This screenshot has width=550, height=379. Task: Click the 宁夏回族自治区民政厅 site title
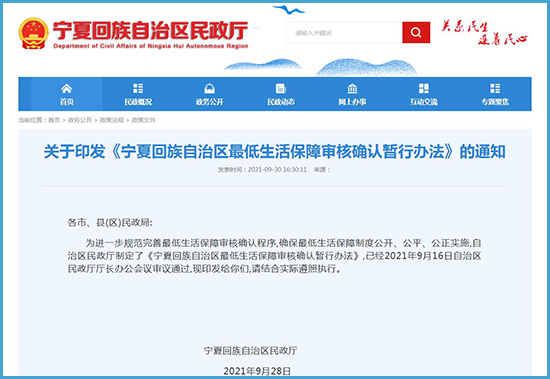pyautogui.click(x=150, y=30)
